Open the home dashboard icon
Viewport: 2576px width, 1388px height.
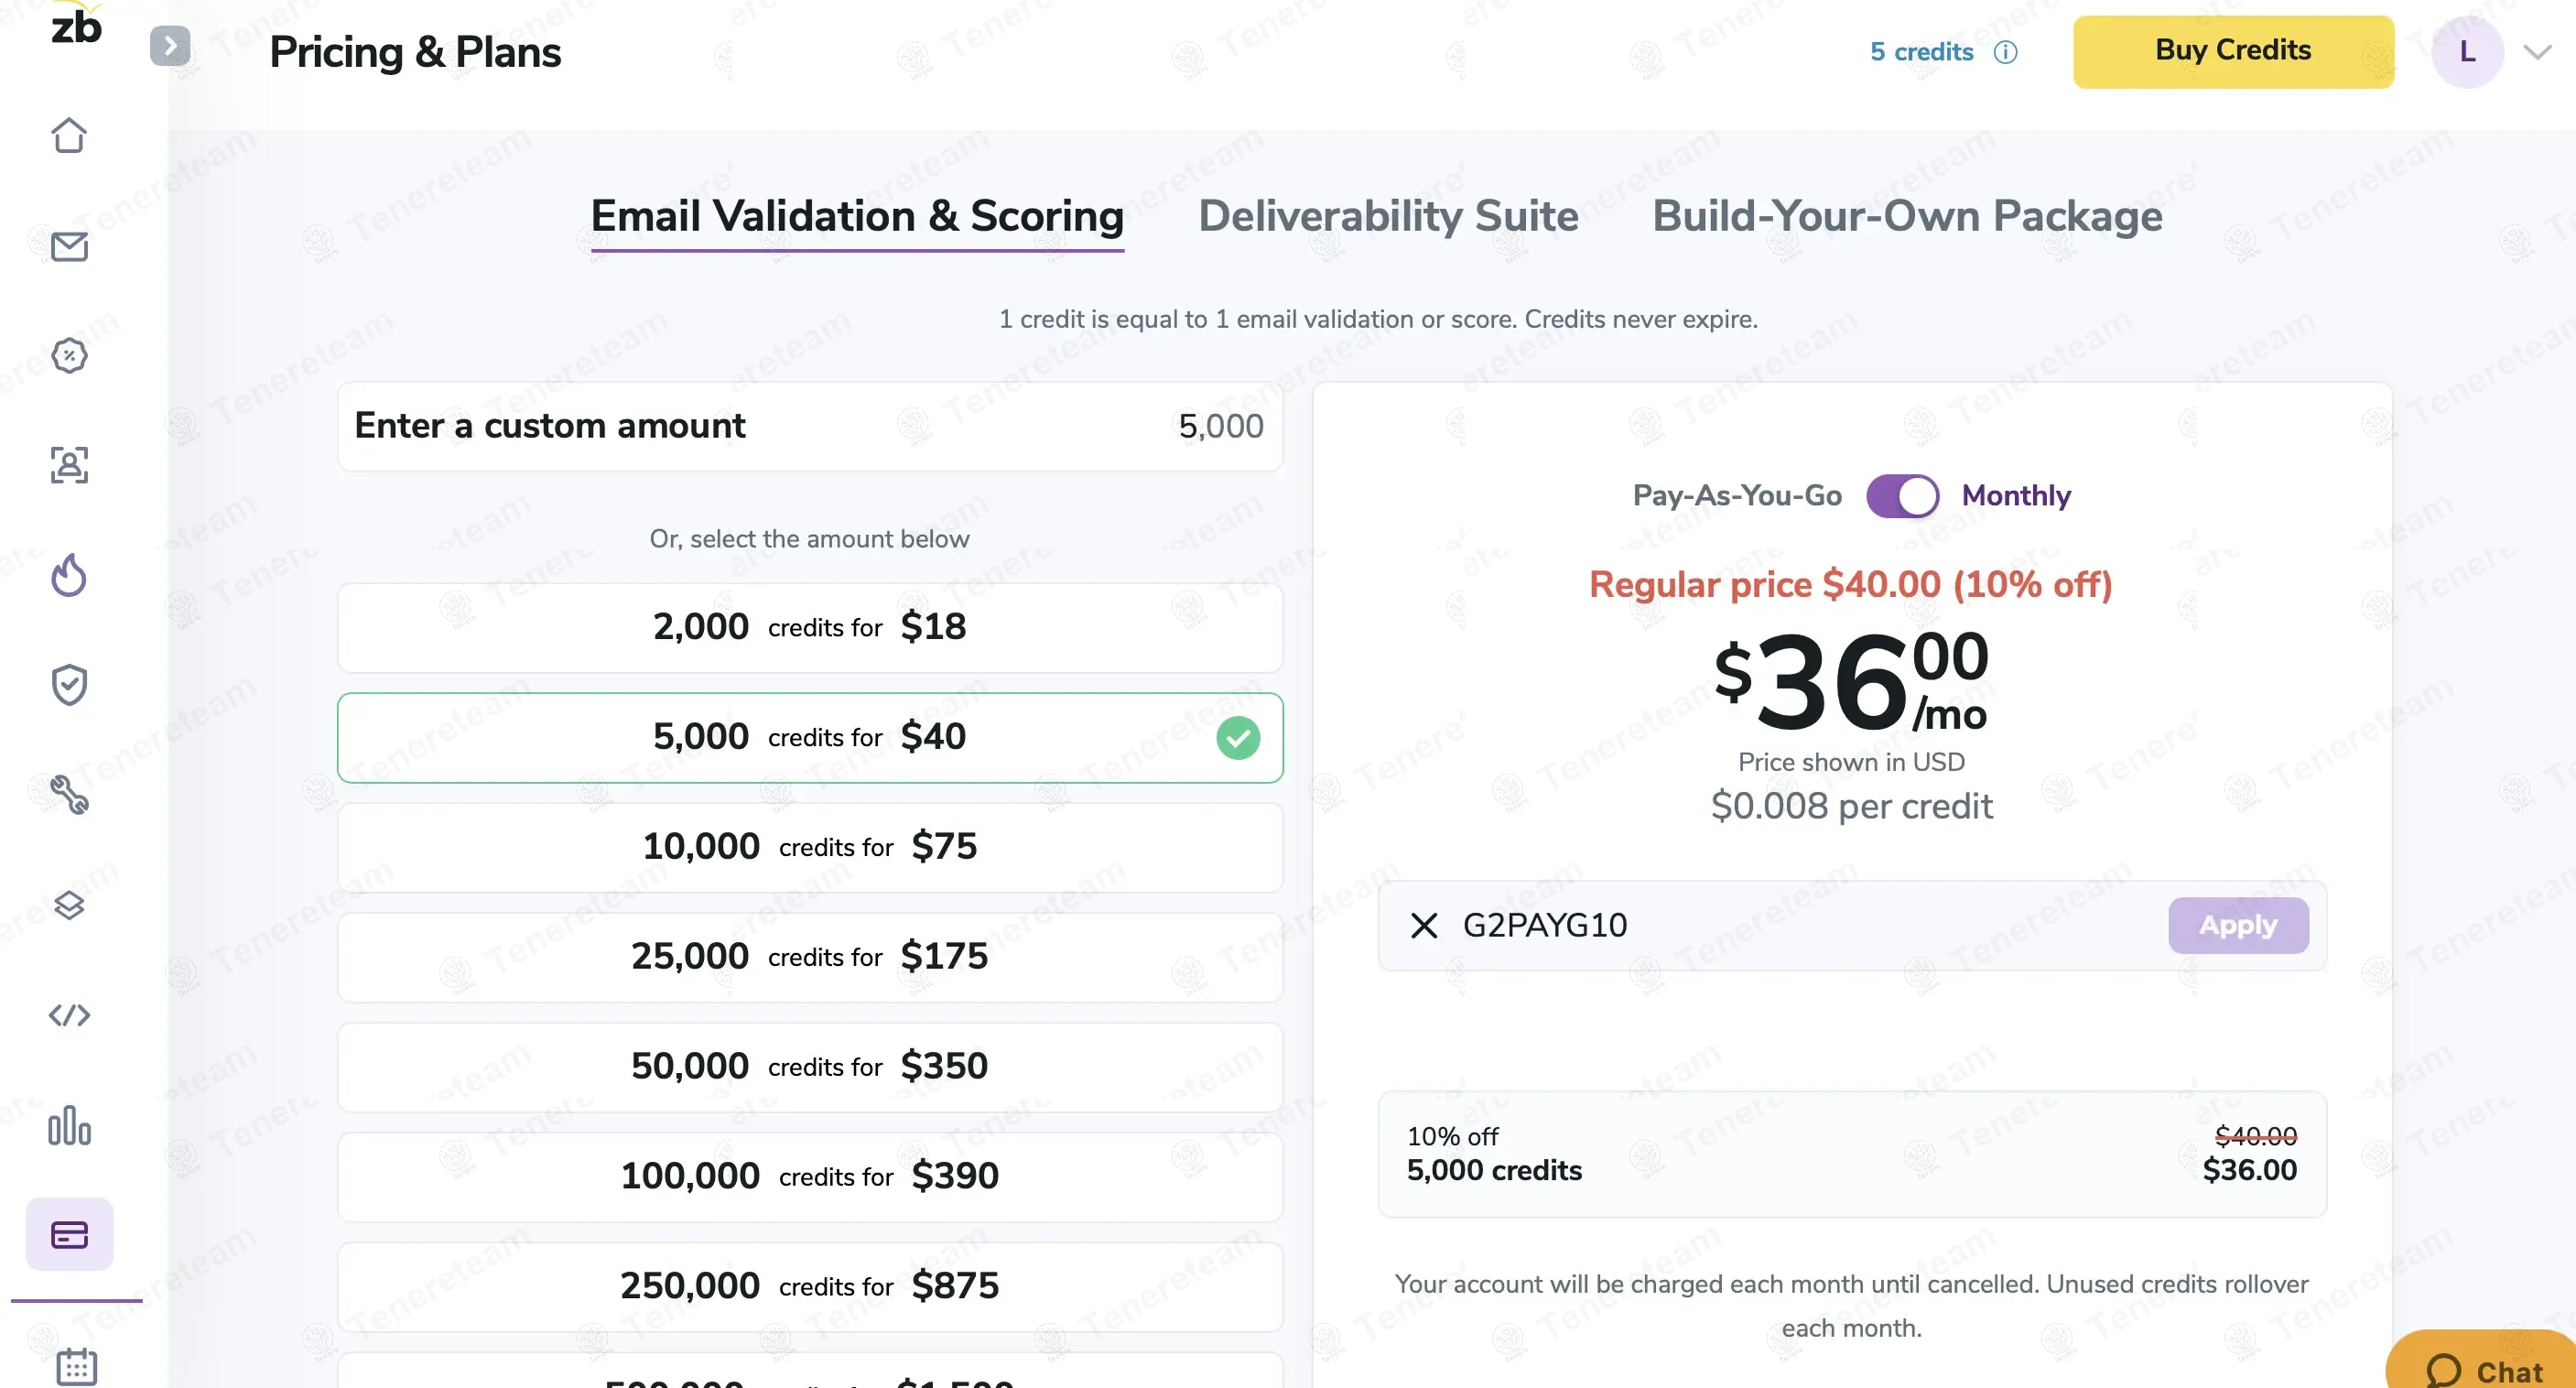pyautogui.click(x=69, y=135)
